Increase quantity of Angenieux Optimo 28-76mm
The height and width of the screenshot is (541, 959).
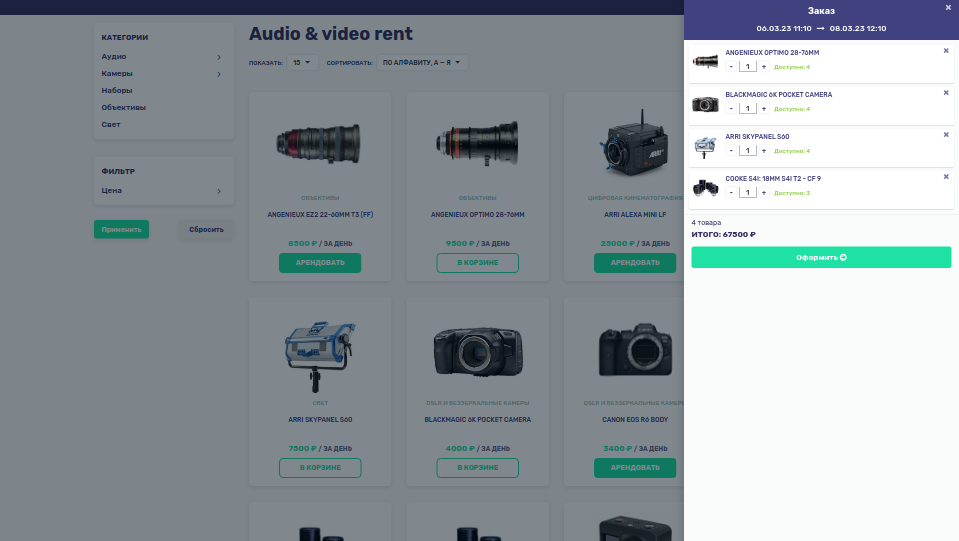pos(764,67)
